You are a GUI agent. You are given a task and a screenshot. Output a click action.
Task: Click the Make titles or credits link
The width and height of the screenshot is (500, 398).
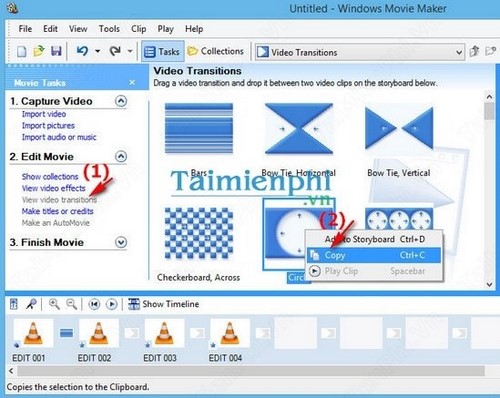pyautogui.click(x=58, y=211)
